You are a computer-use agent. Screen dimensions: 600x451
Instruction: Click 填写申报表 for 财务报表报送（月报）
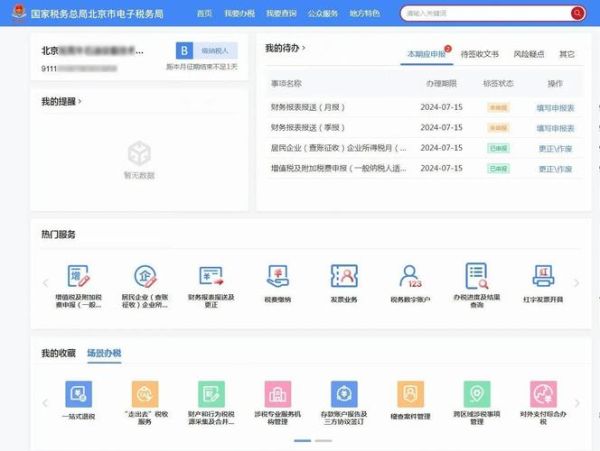tap(555, 108)
